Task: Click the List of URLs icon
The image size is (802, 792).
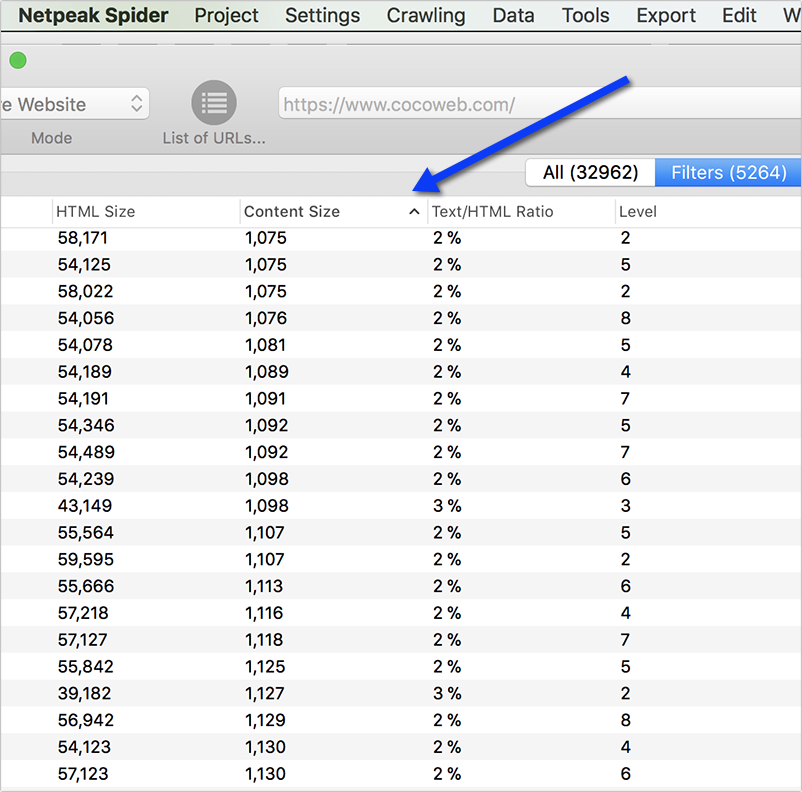Action: 213,103
